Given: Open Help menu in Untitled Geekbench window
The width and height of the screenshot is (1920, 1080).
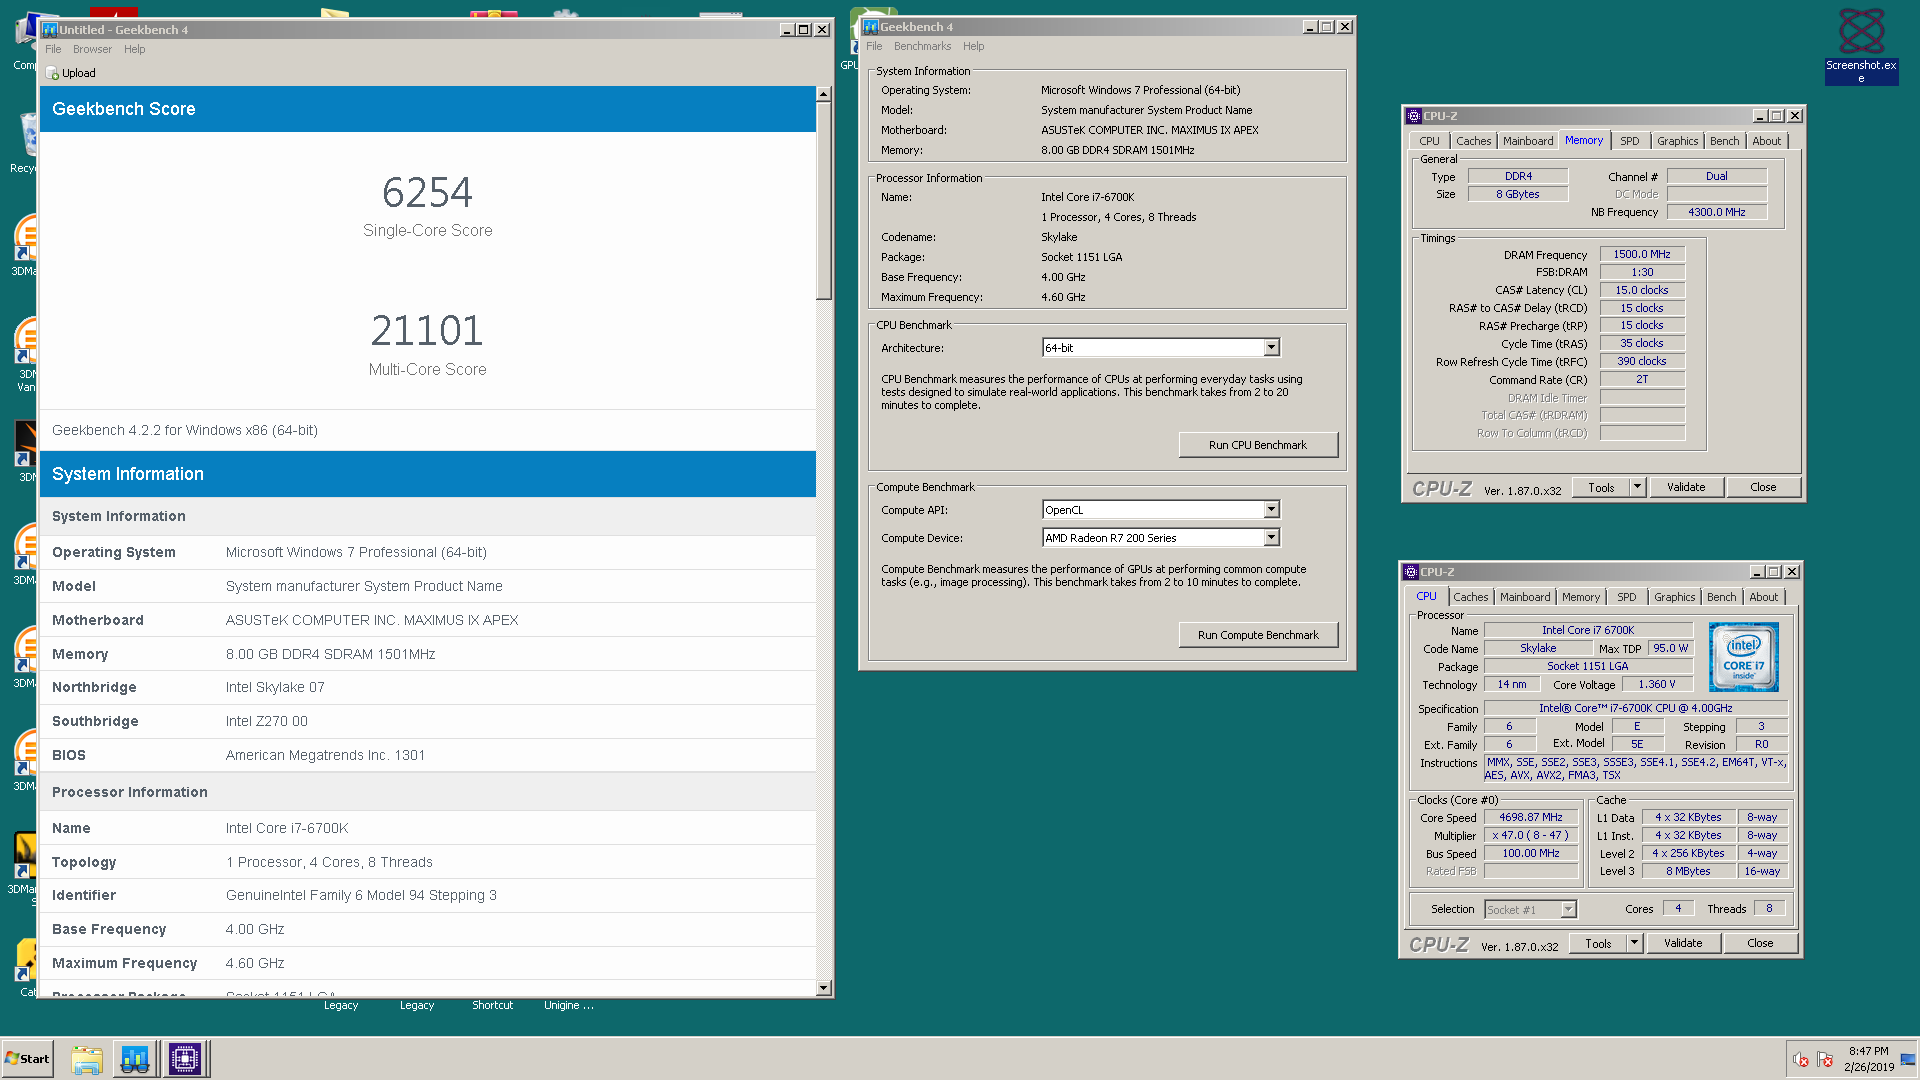Looking at the screenshot, I should 134,49.
